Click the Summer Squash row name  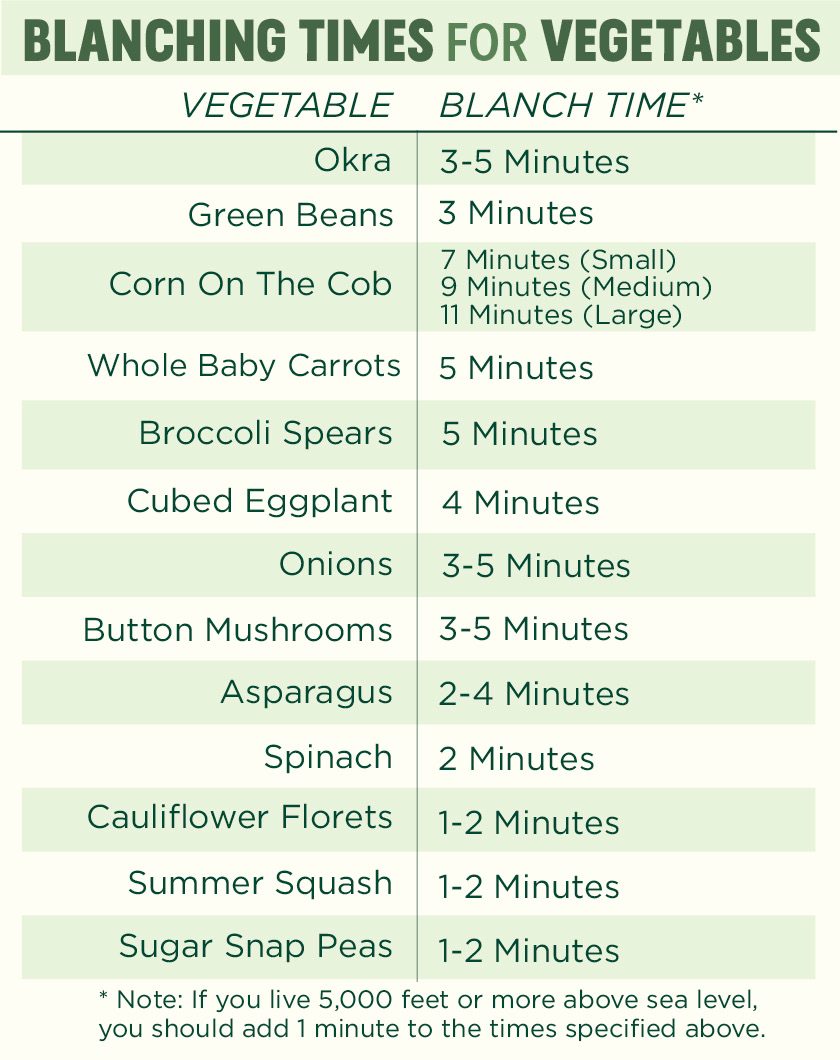point(260,883)
